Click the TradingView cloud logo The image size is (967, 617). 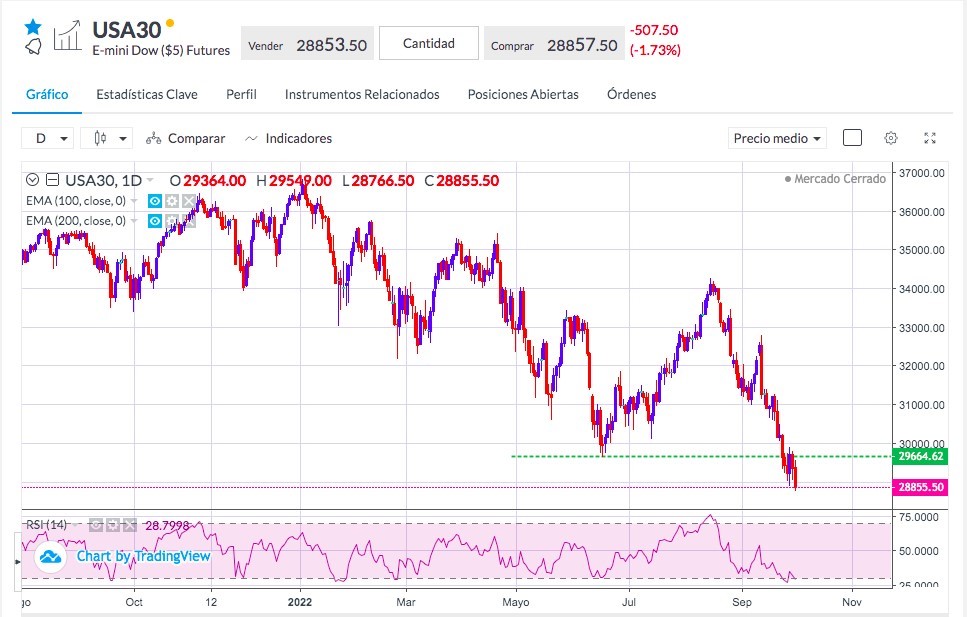point(50,557)
